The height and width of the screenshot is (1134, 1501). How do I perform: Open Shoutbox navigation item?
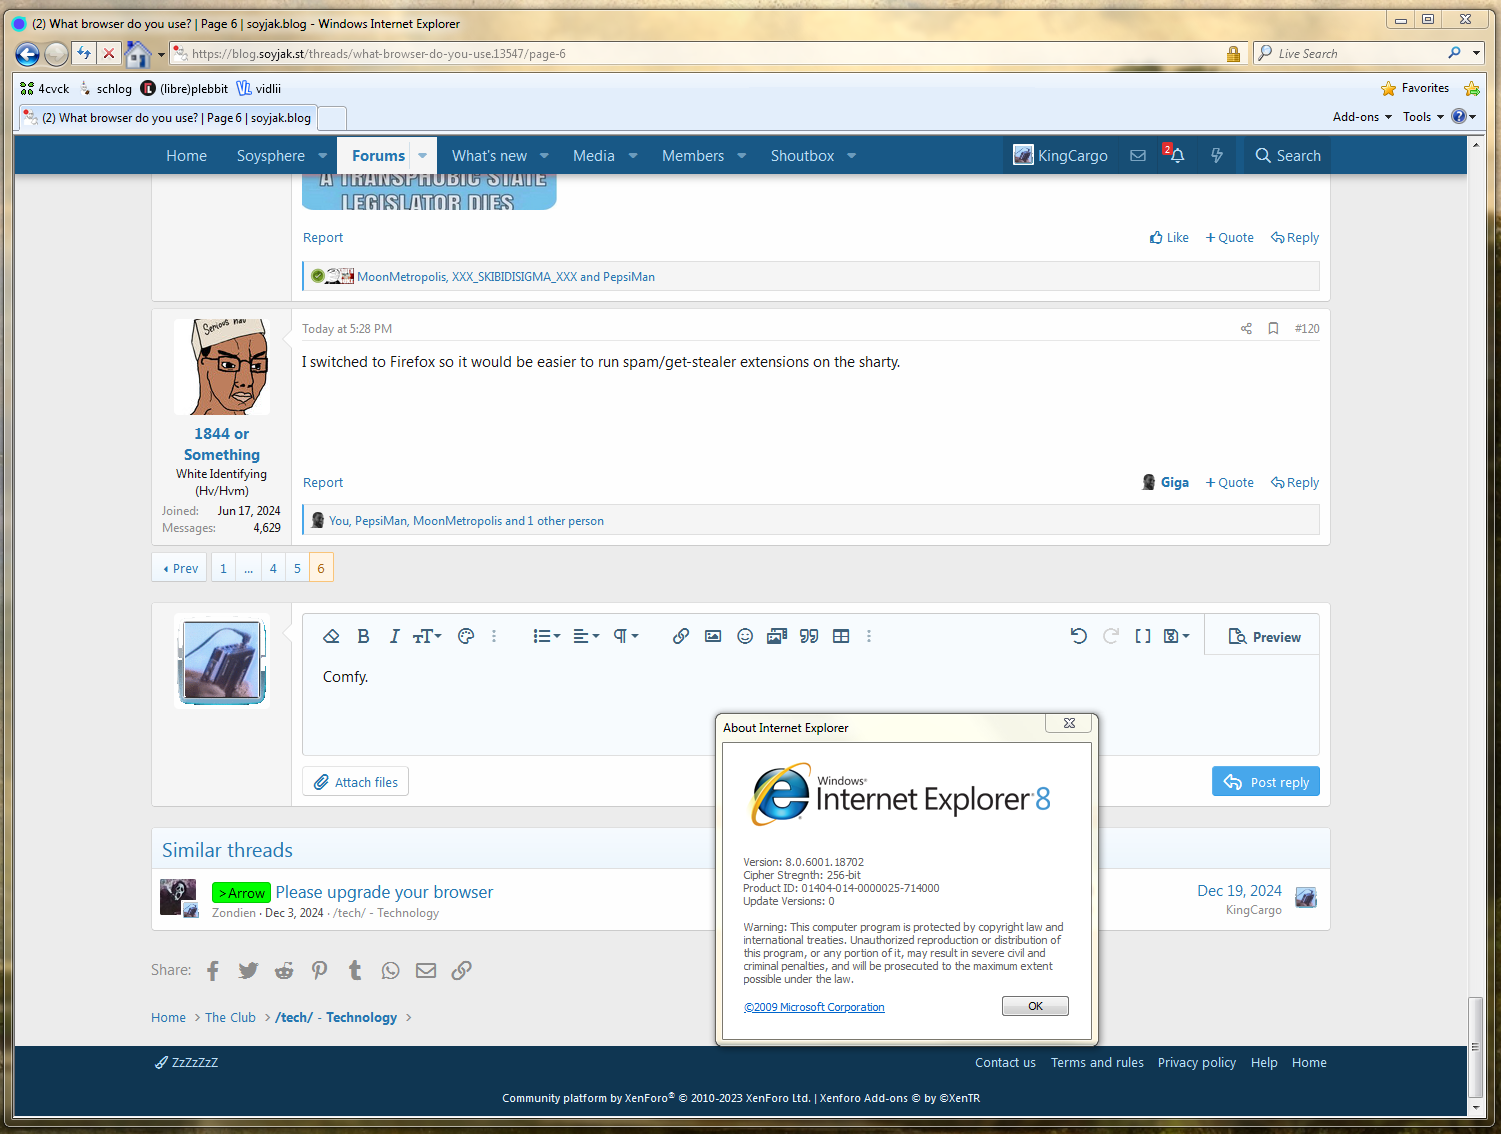pyautogui.click(x=802, y=155)
